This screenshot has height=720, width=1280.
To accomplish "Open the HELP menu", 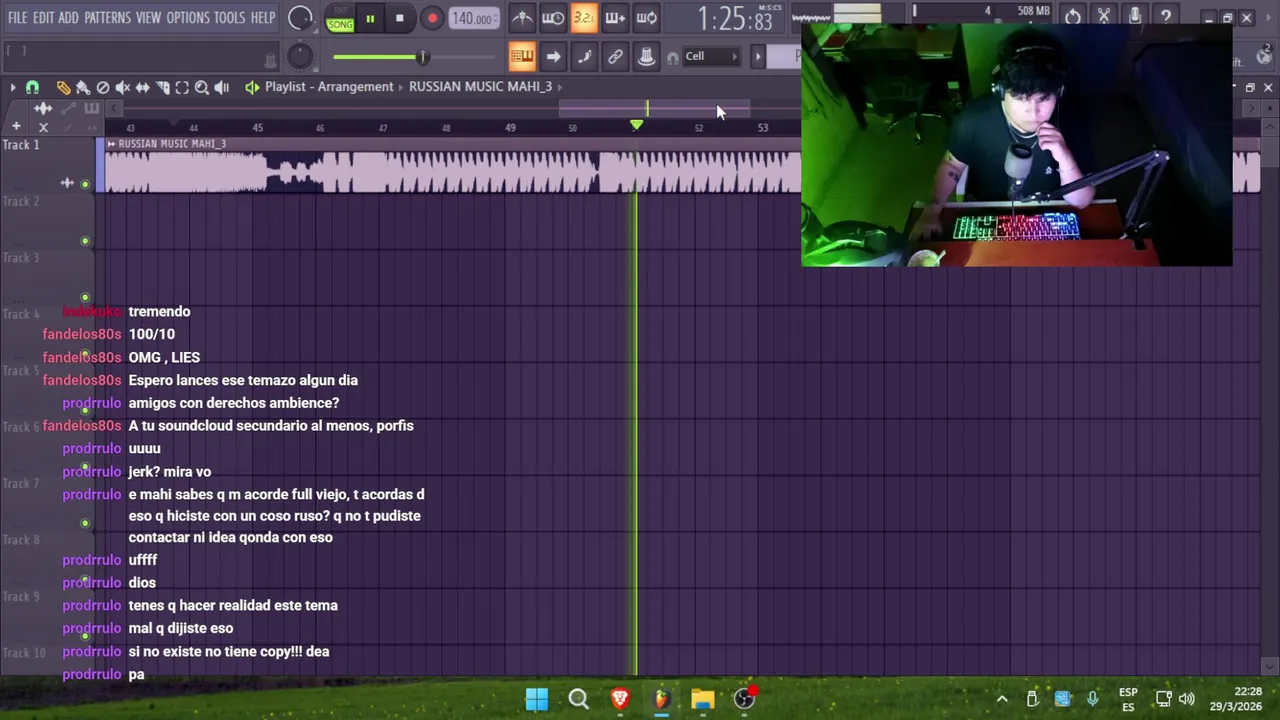I will pos(263,18).
